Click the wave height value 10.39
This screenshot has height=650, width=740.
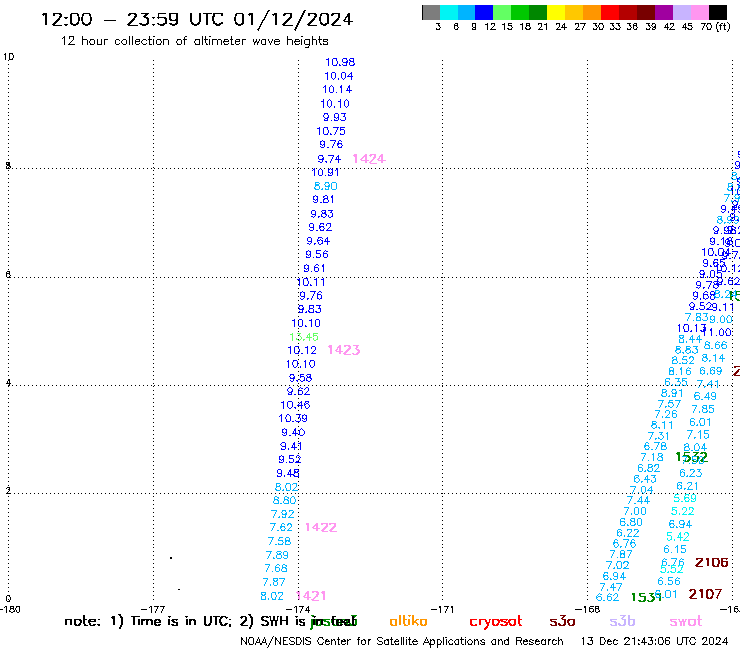tap(293, 418)
